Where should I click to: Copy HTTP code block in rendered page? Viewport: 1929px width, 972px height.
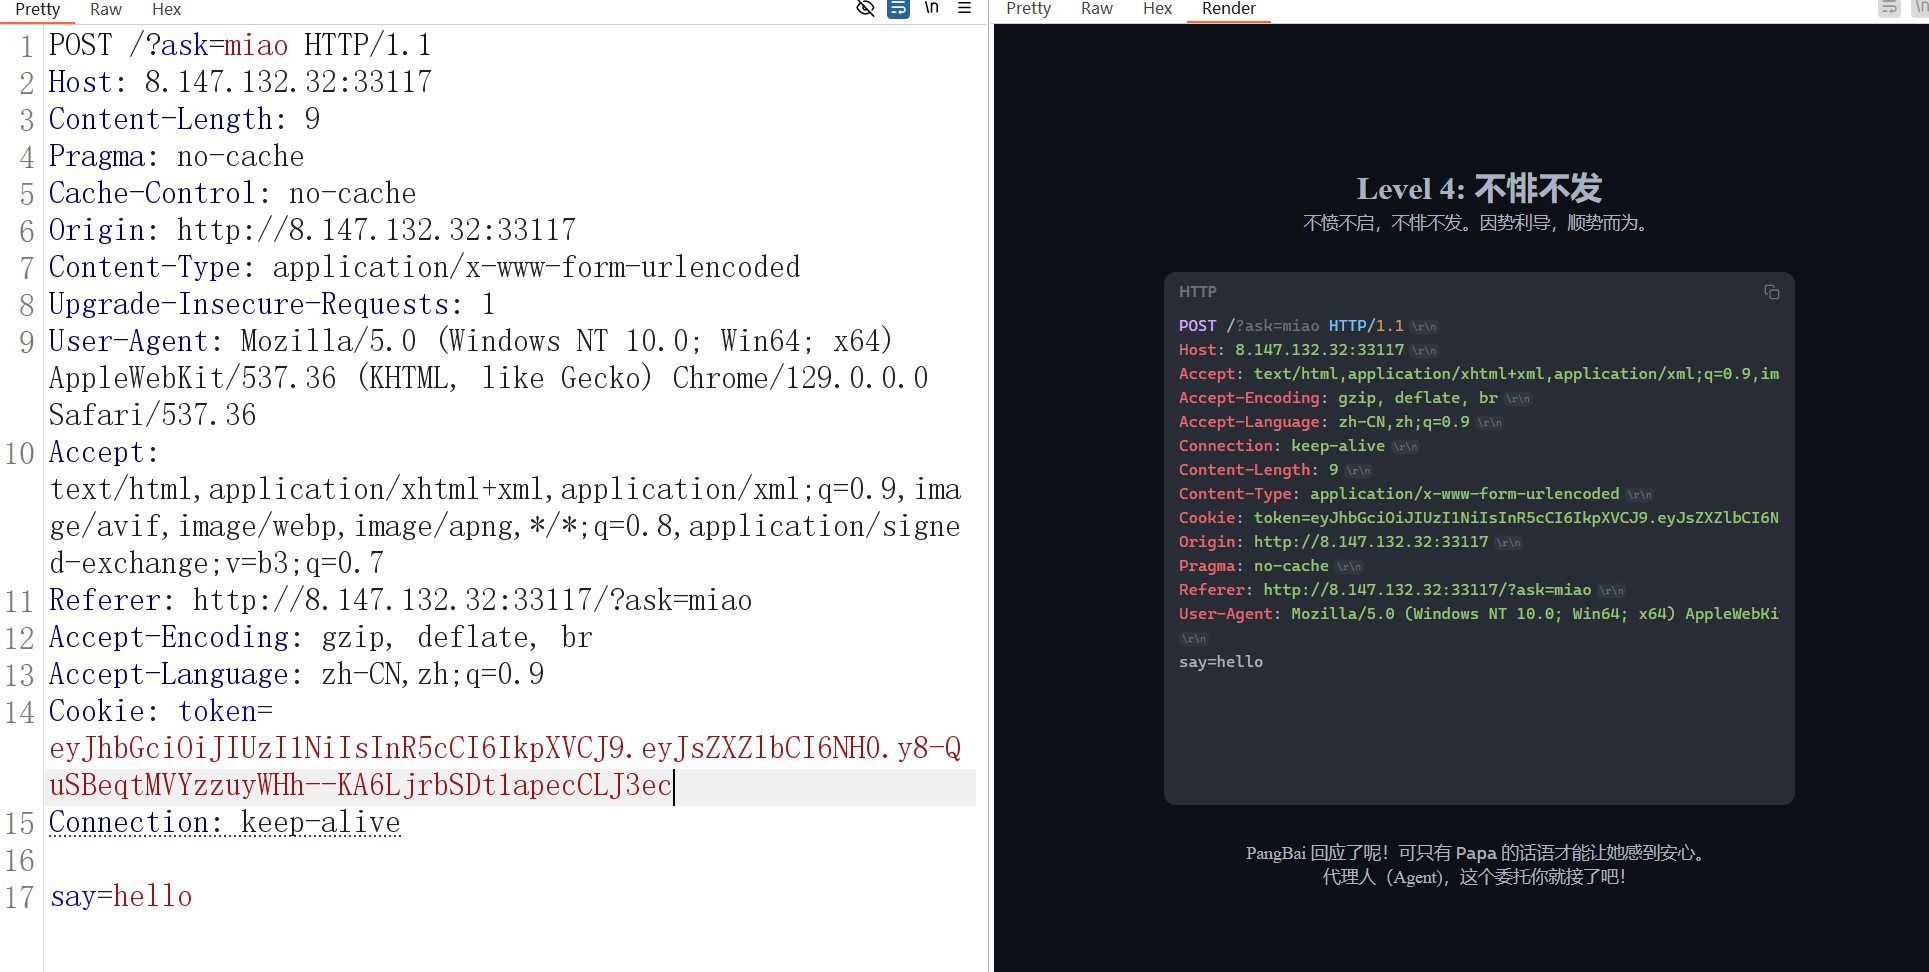[x=1771, y=292]
